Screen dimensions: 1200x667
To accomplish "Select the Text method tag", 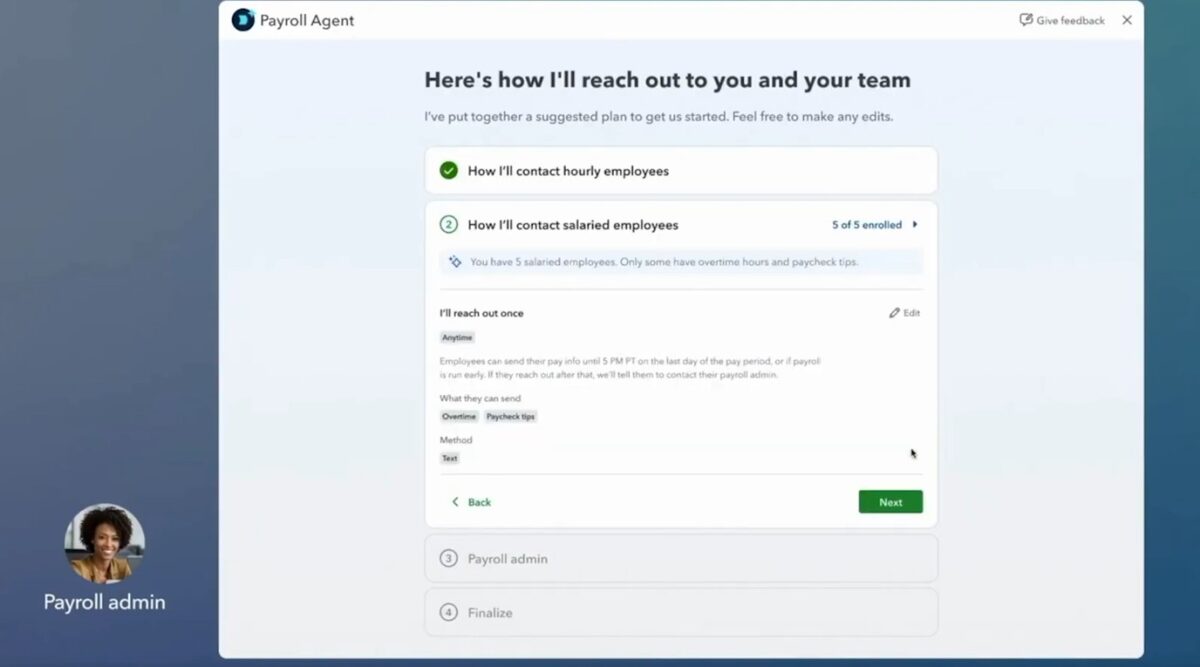I will (450, 458).
